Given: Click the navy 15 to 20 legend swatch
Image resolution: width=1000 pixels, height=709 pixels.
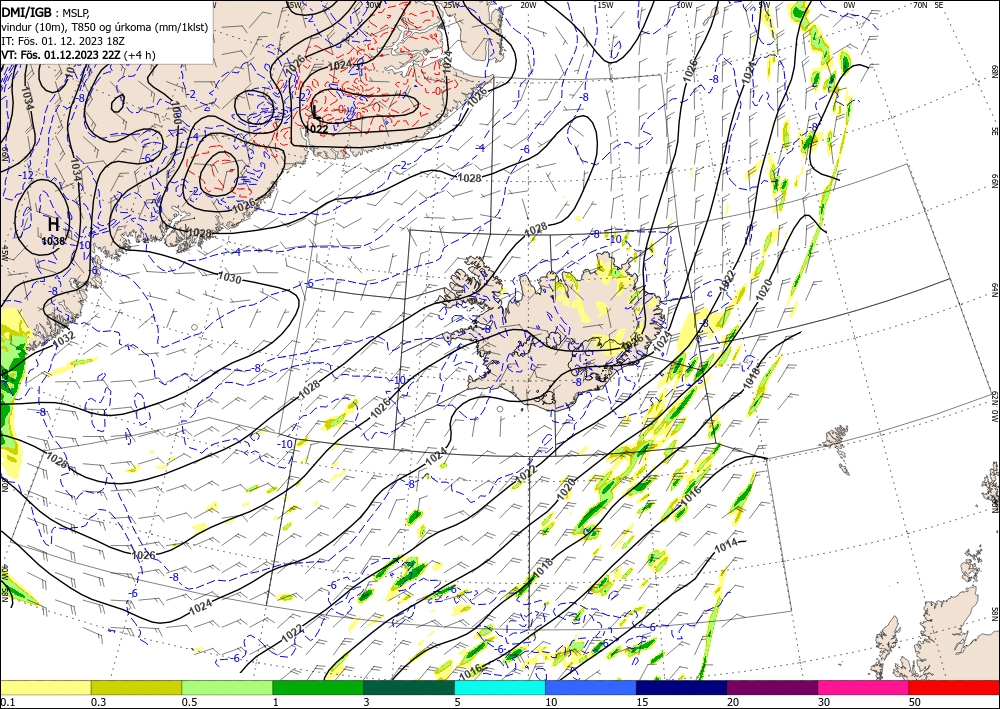Looking at the screenshot, I should pyautogui.click(x=682, y=687).
